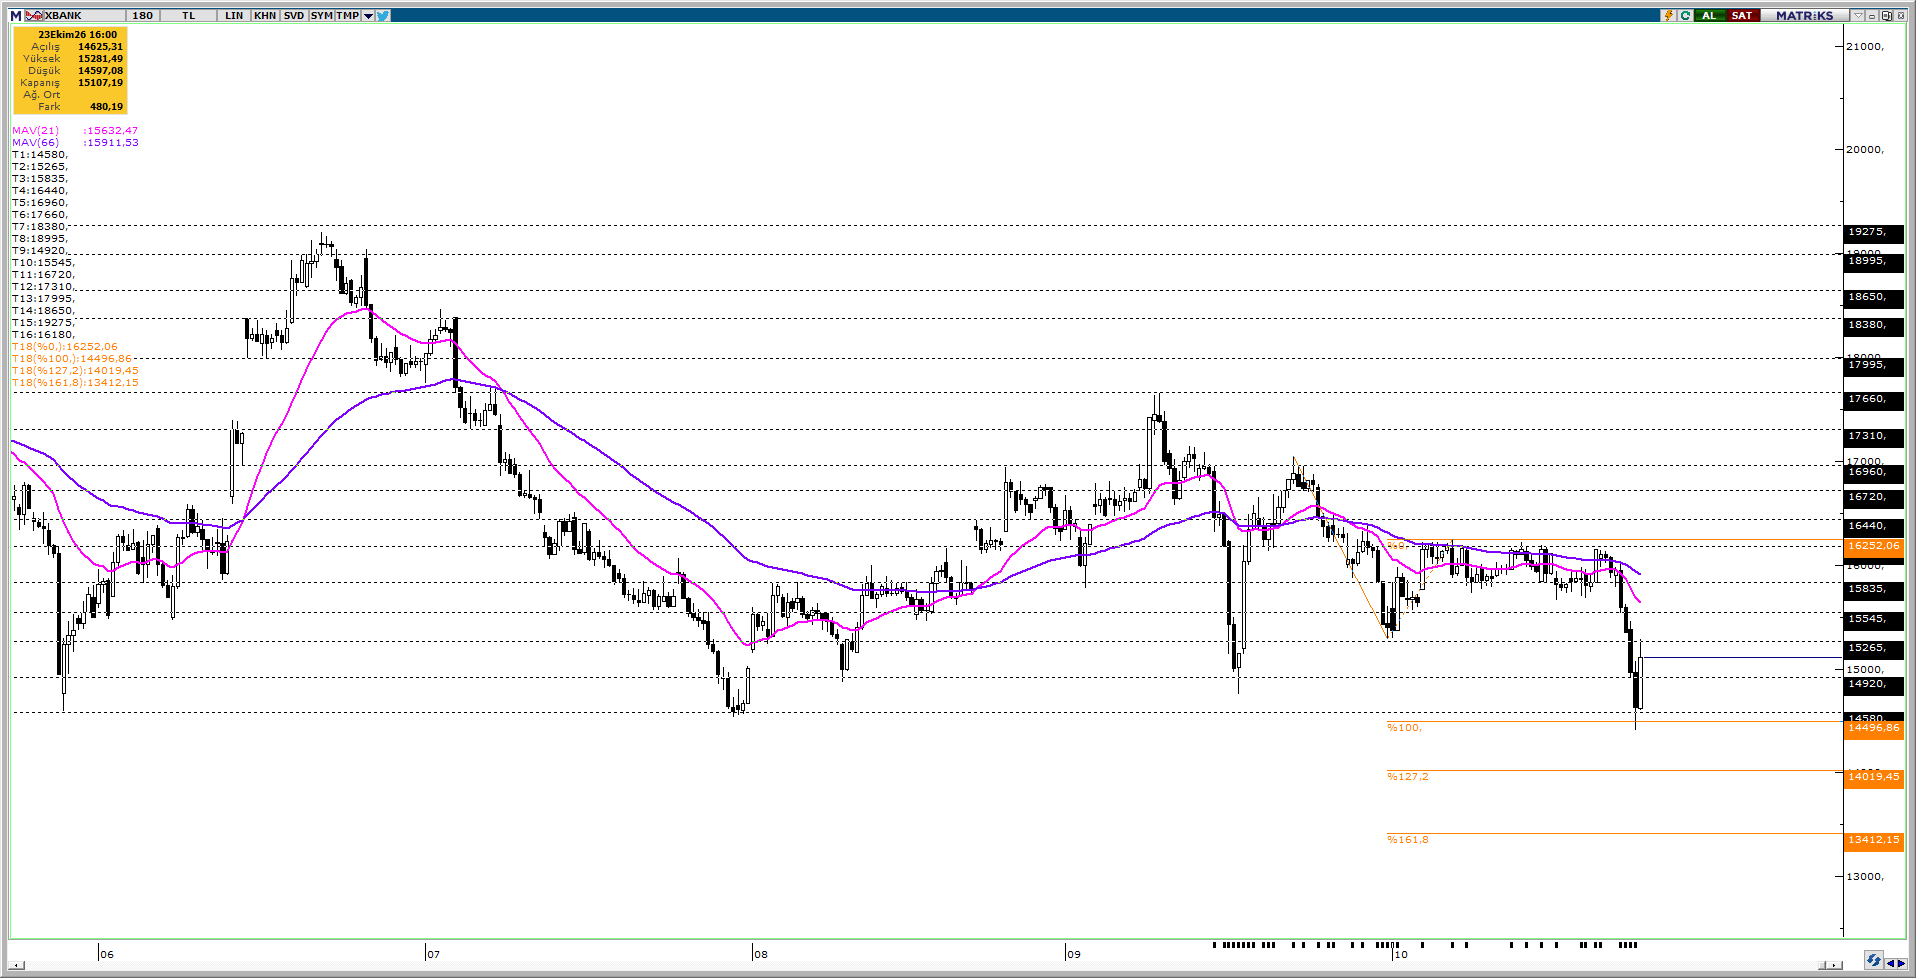
Task: Change the TL currency setting
Action: (x=188, y=16)
